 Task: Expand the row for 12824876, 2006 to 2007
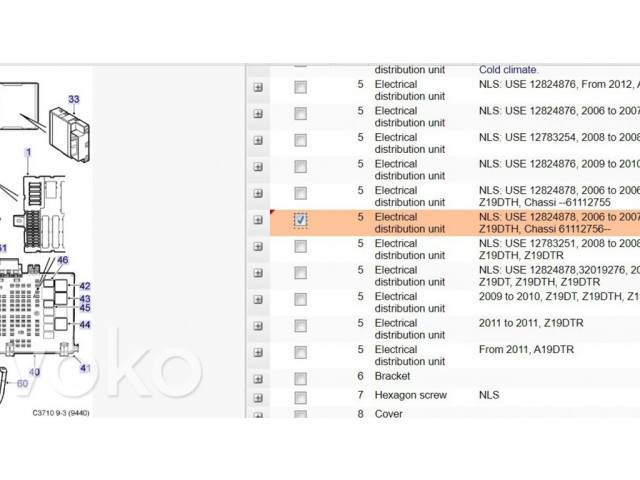click(x=258, y=114)
